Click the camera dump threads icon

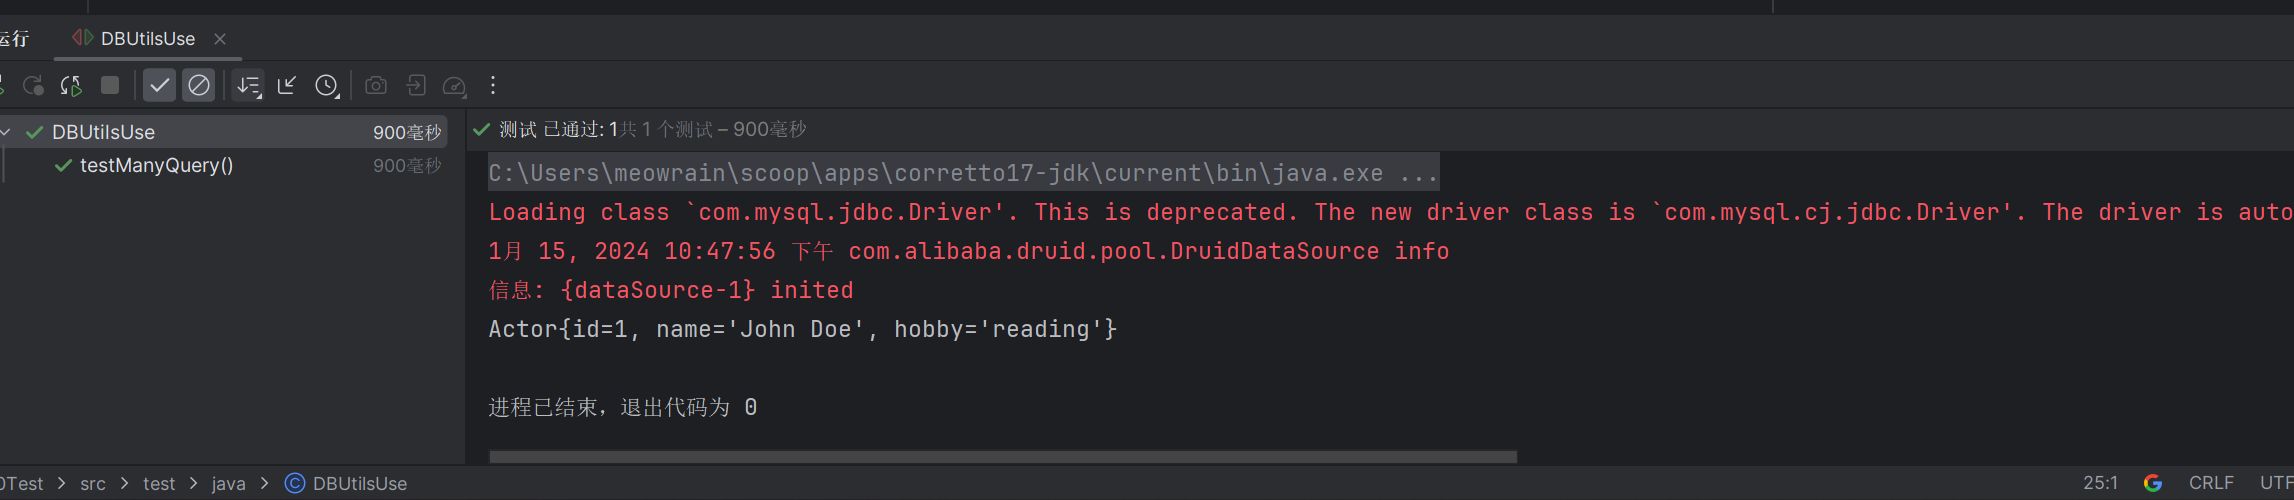[x=376, y=86]
